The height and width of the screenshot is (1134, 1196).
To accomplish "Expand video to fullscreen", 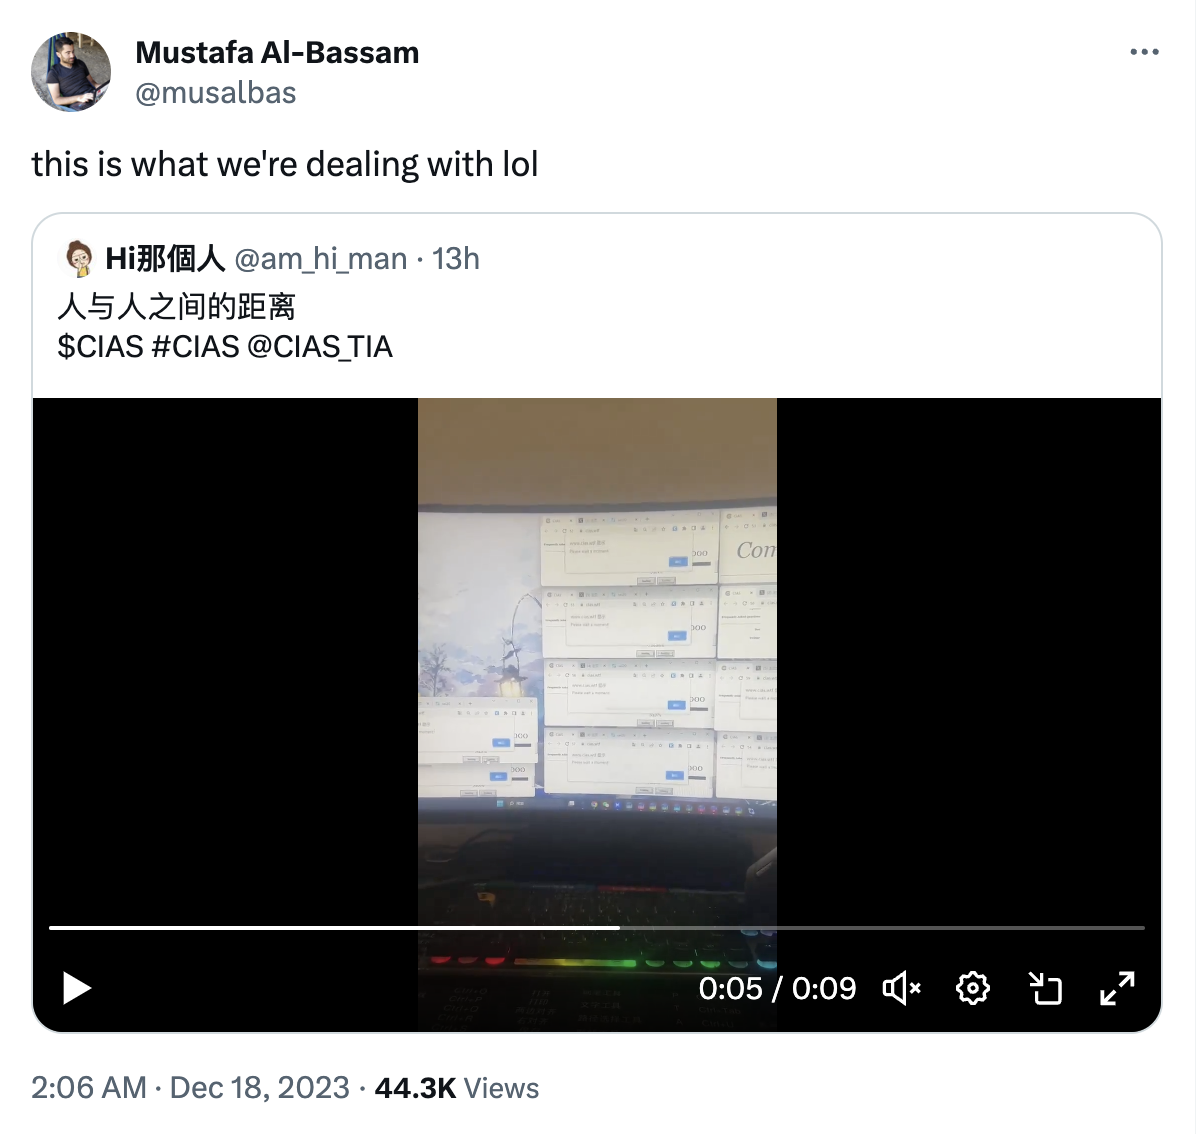I will pos(1117,988).
